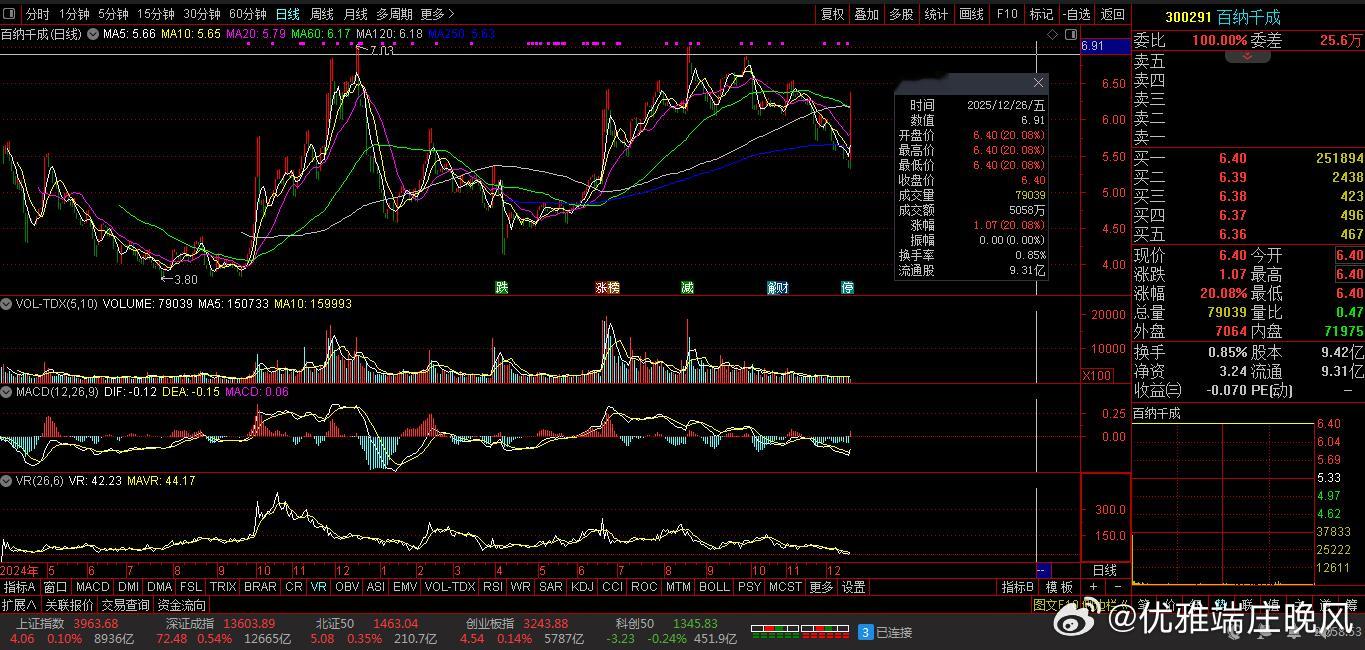1365x650 pixels.
Task: Expand the 更多 periods menu
Action: coord(437,14)
